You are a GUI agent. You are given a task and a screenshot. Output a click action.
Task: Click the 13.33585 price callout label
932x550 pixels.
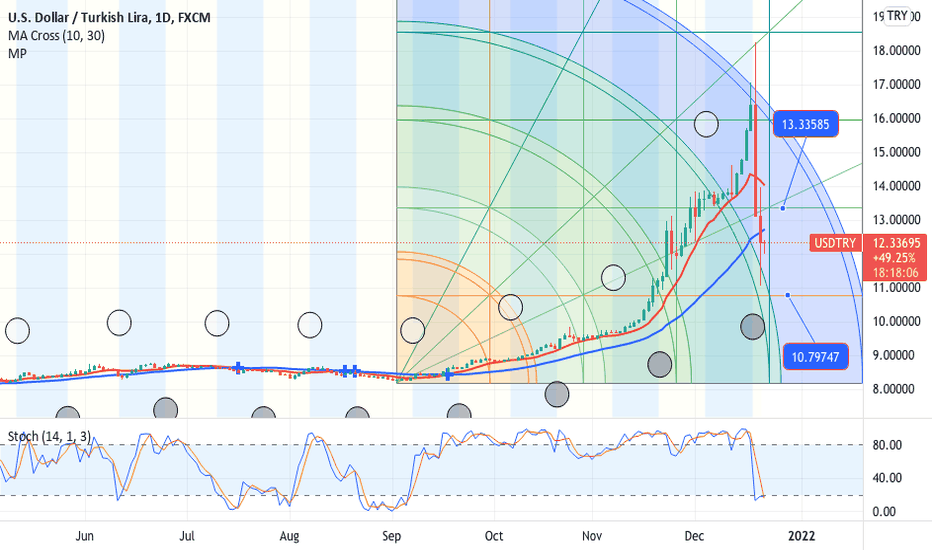805,124
